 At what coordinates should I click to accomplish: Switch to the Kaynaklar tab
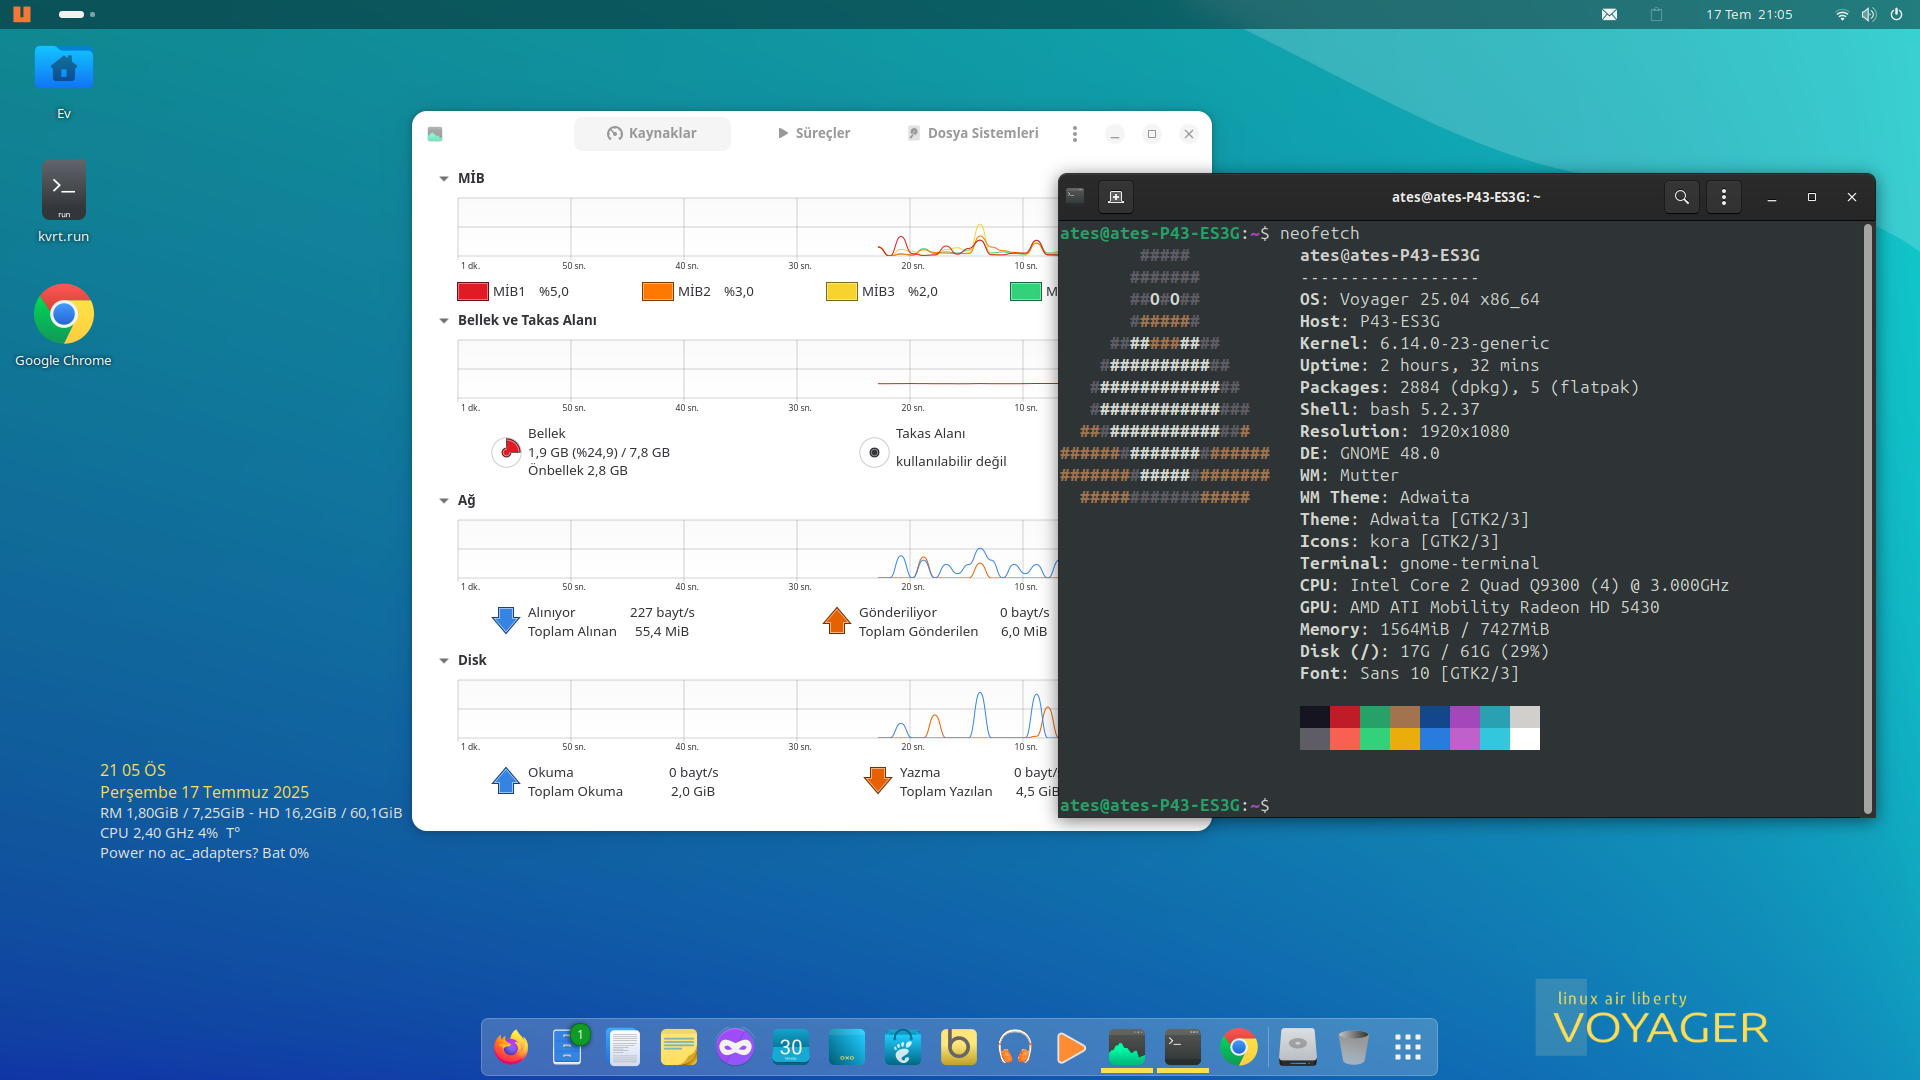(652, 133)
